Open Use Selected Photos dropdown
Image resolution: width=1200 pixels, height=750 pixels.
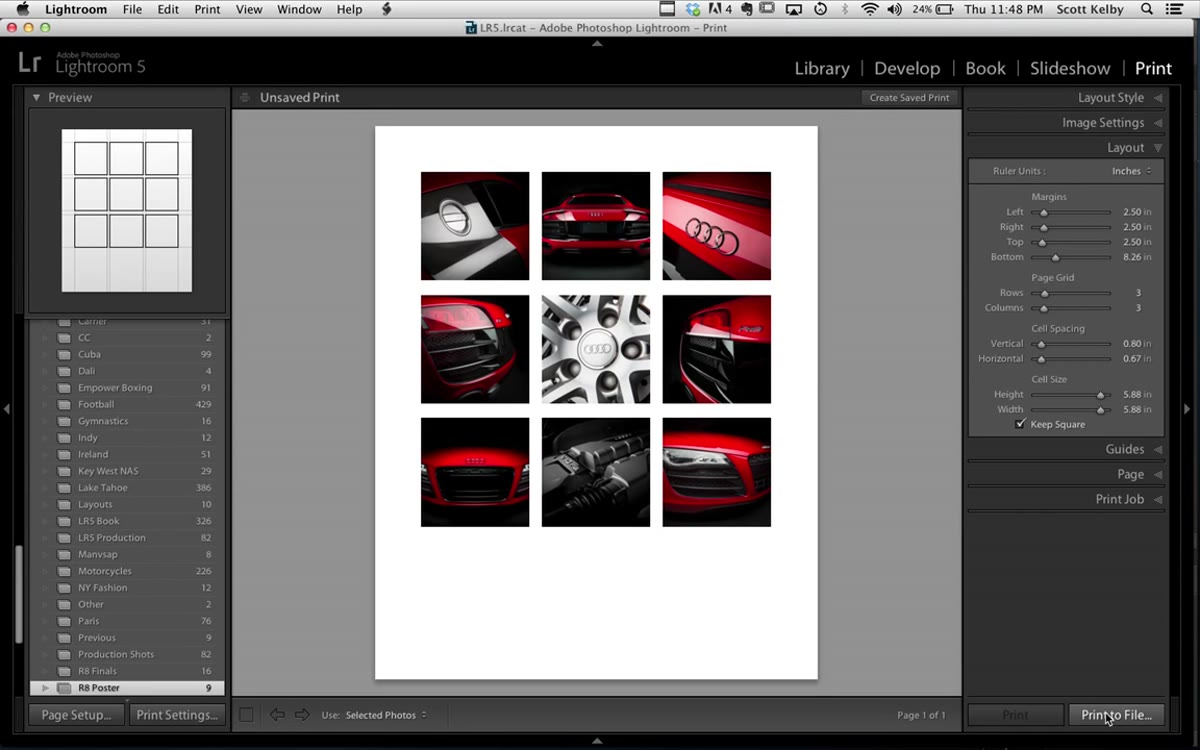pos(386,715)
